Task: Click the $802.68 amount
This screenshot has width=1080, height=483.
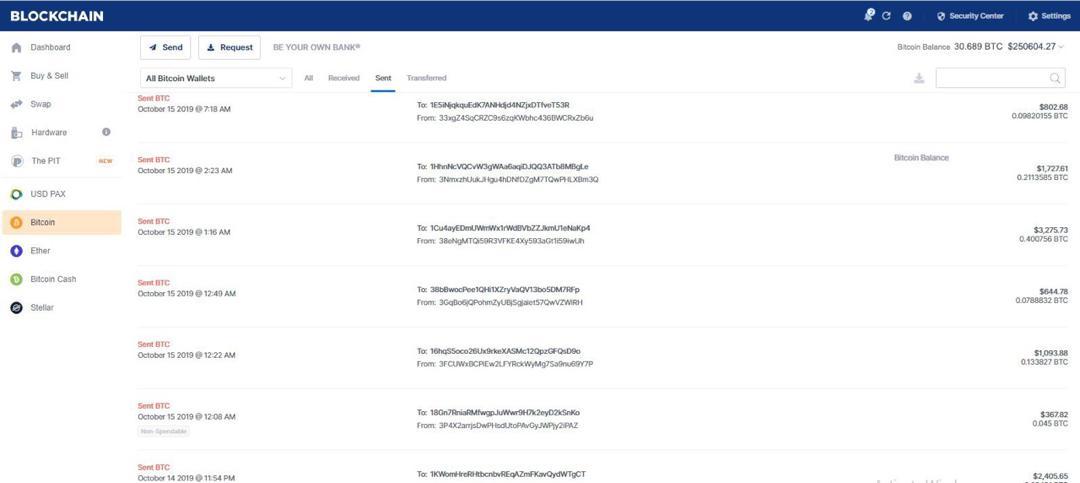Action: click(1053, 107)
